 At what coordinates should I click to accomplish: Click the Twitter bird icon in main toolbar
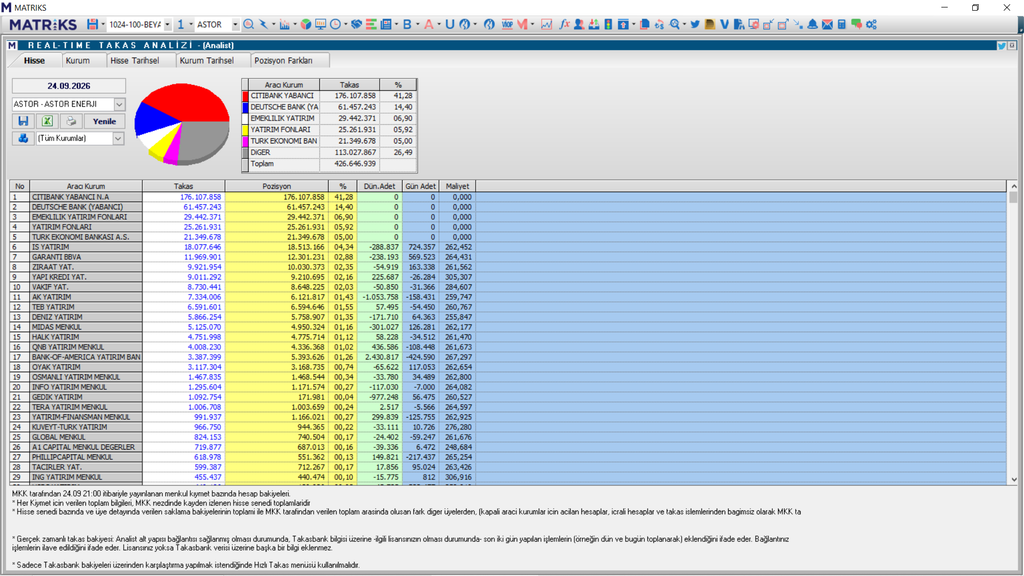click(x=695, y=24)
